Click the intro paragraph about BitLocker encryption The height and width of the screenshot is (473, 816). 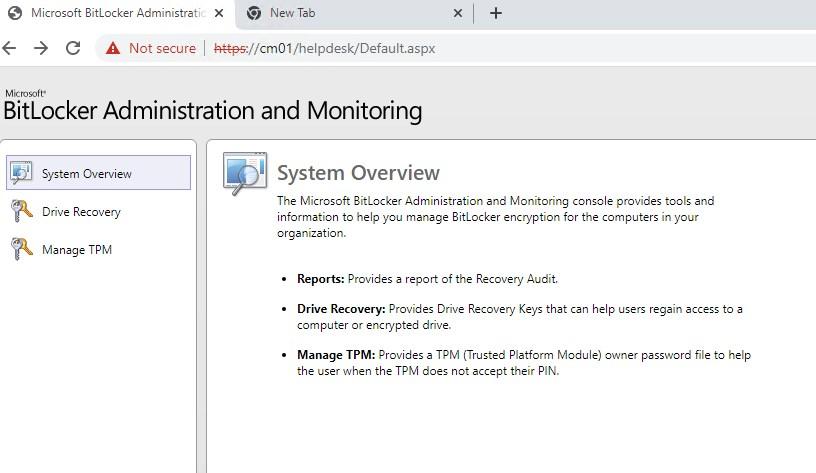tap(495, 217)
